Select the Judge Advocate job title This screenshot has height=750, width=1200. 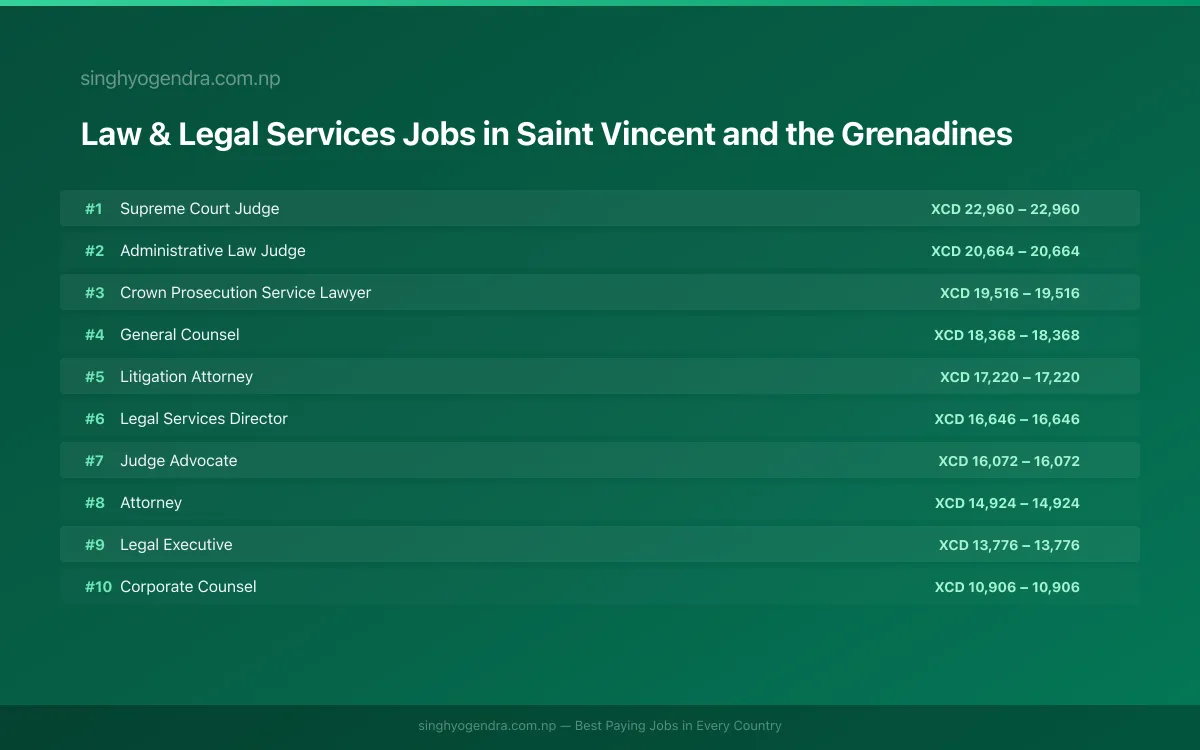[179, 461]
